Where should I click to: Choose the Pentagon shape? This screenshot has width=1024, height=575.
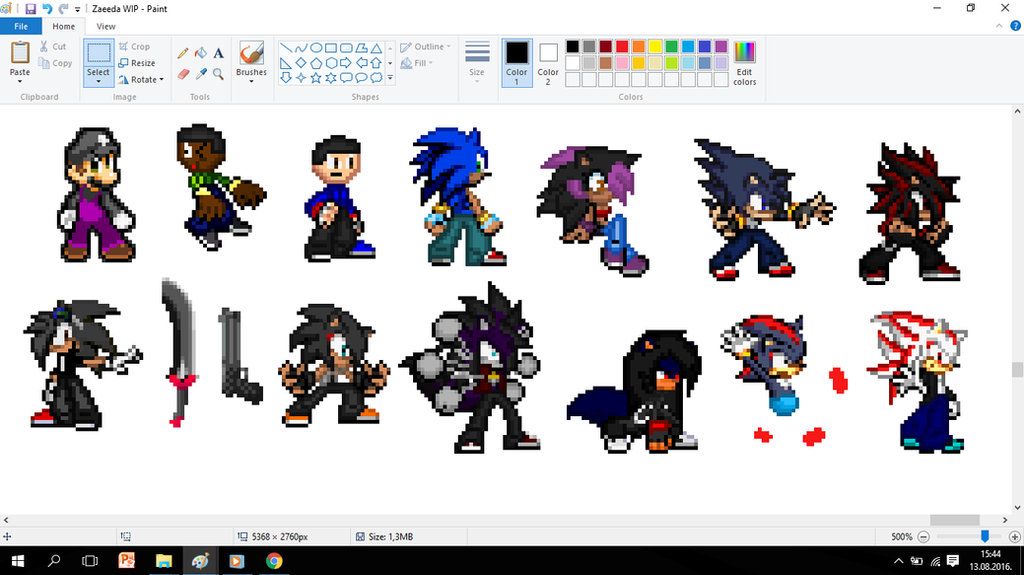click(x=315, y=63)
